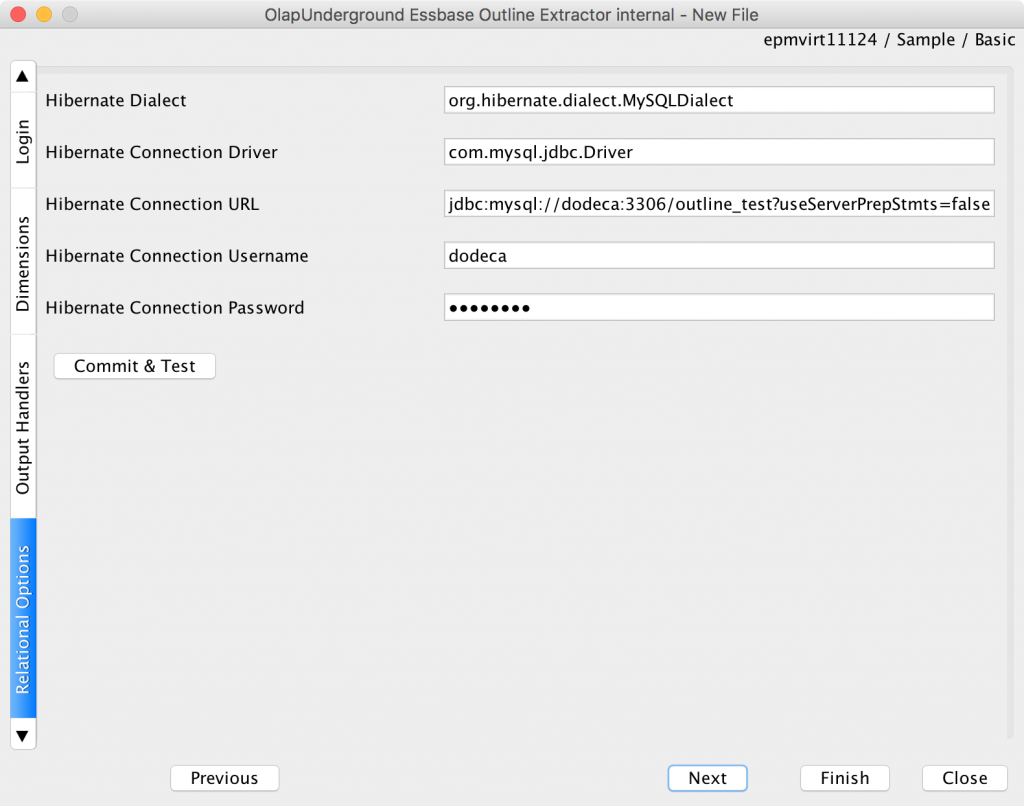The image size is (1024, 806).
Task: Click into the Hibernate Connection Password field
Action: (x=719, y=308)
